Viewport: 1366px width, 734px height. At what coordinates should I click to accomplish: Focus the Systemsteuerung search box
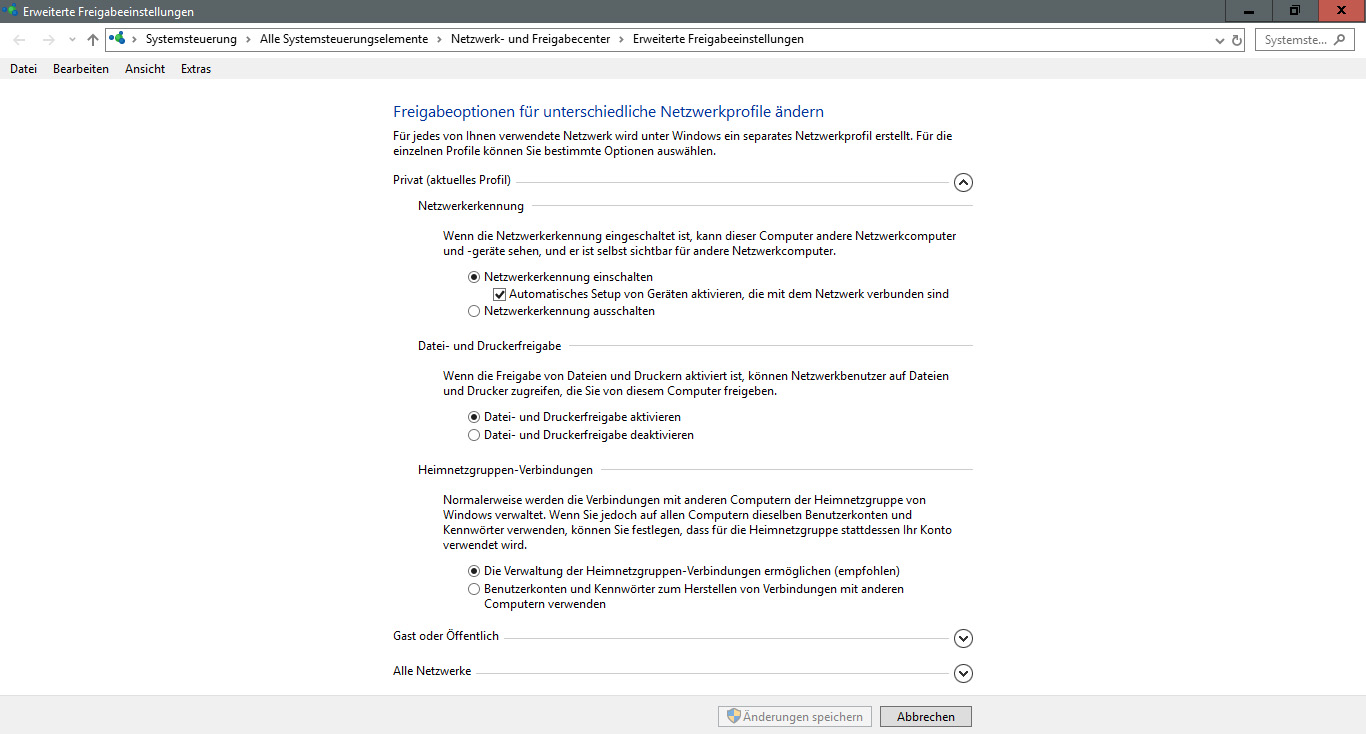pyautogui.click(x=1304, y=40)
